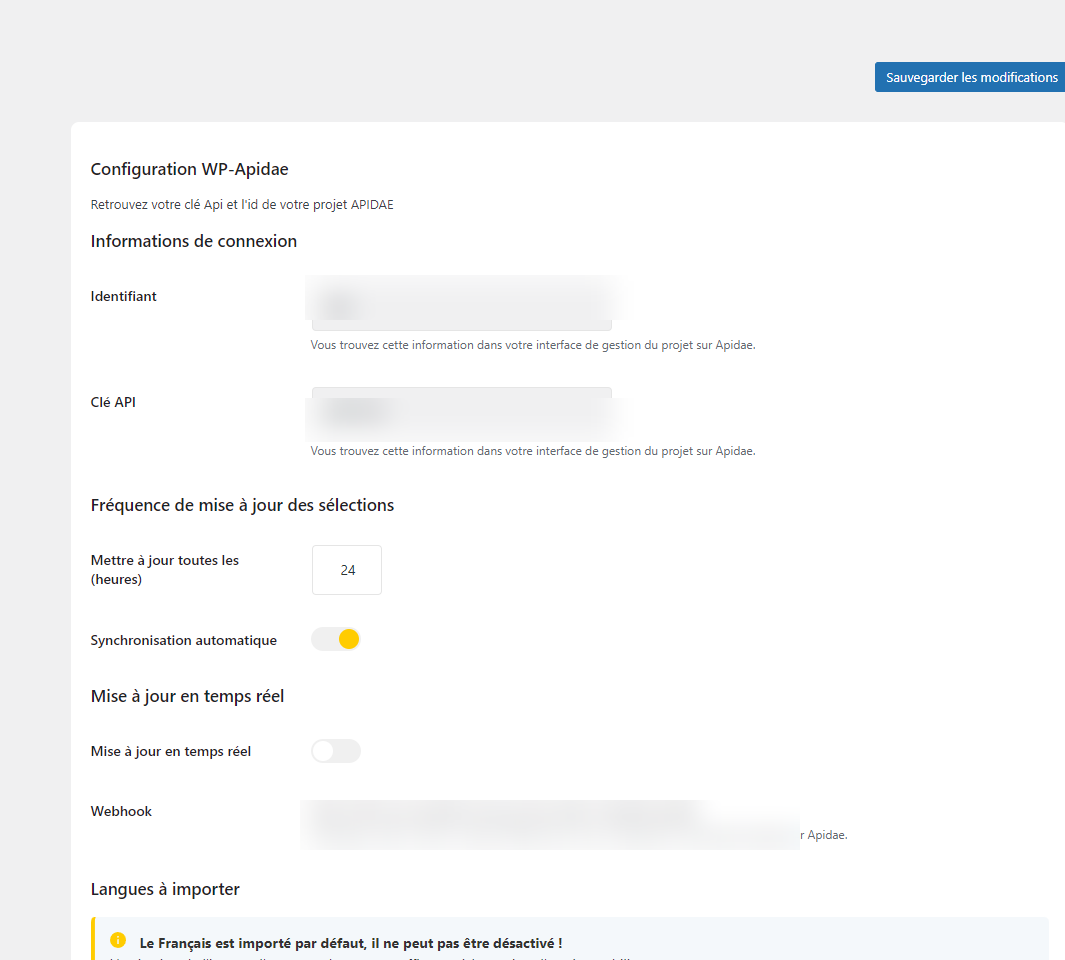Focus the Identifiant input field
This screenshot has width=1065, height=960.
[x=461, y=304]
